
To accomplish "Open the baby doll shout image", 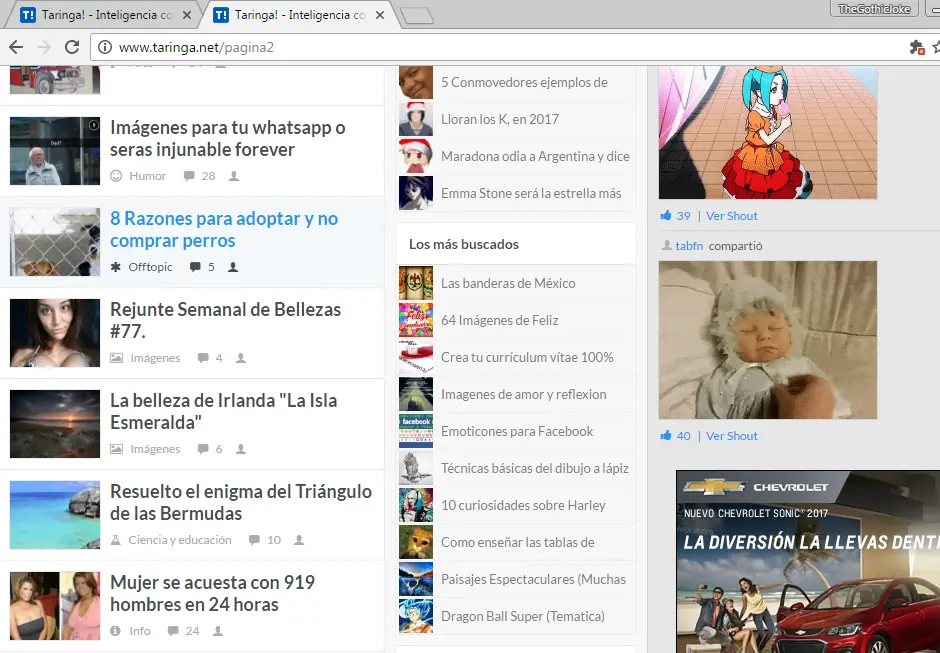I will [768, 340].
